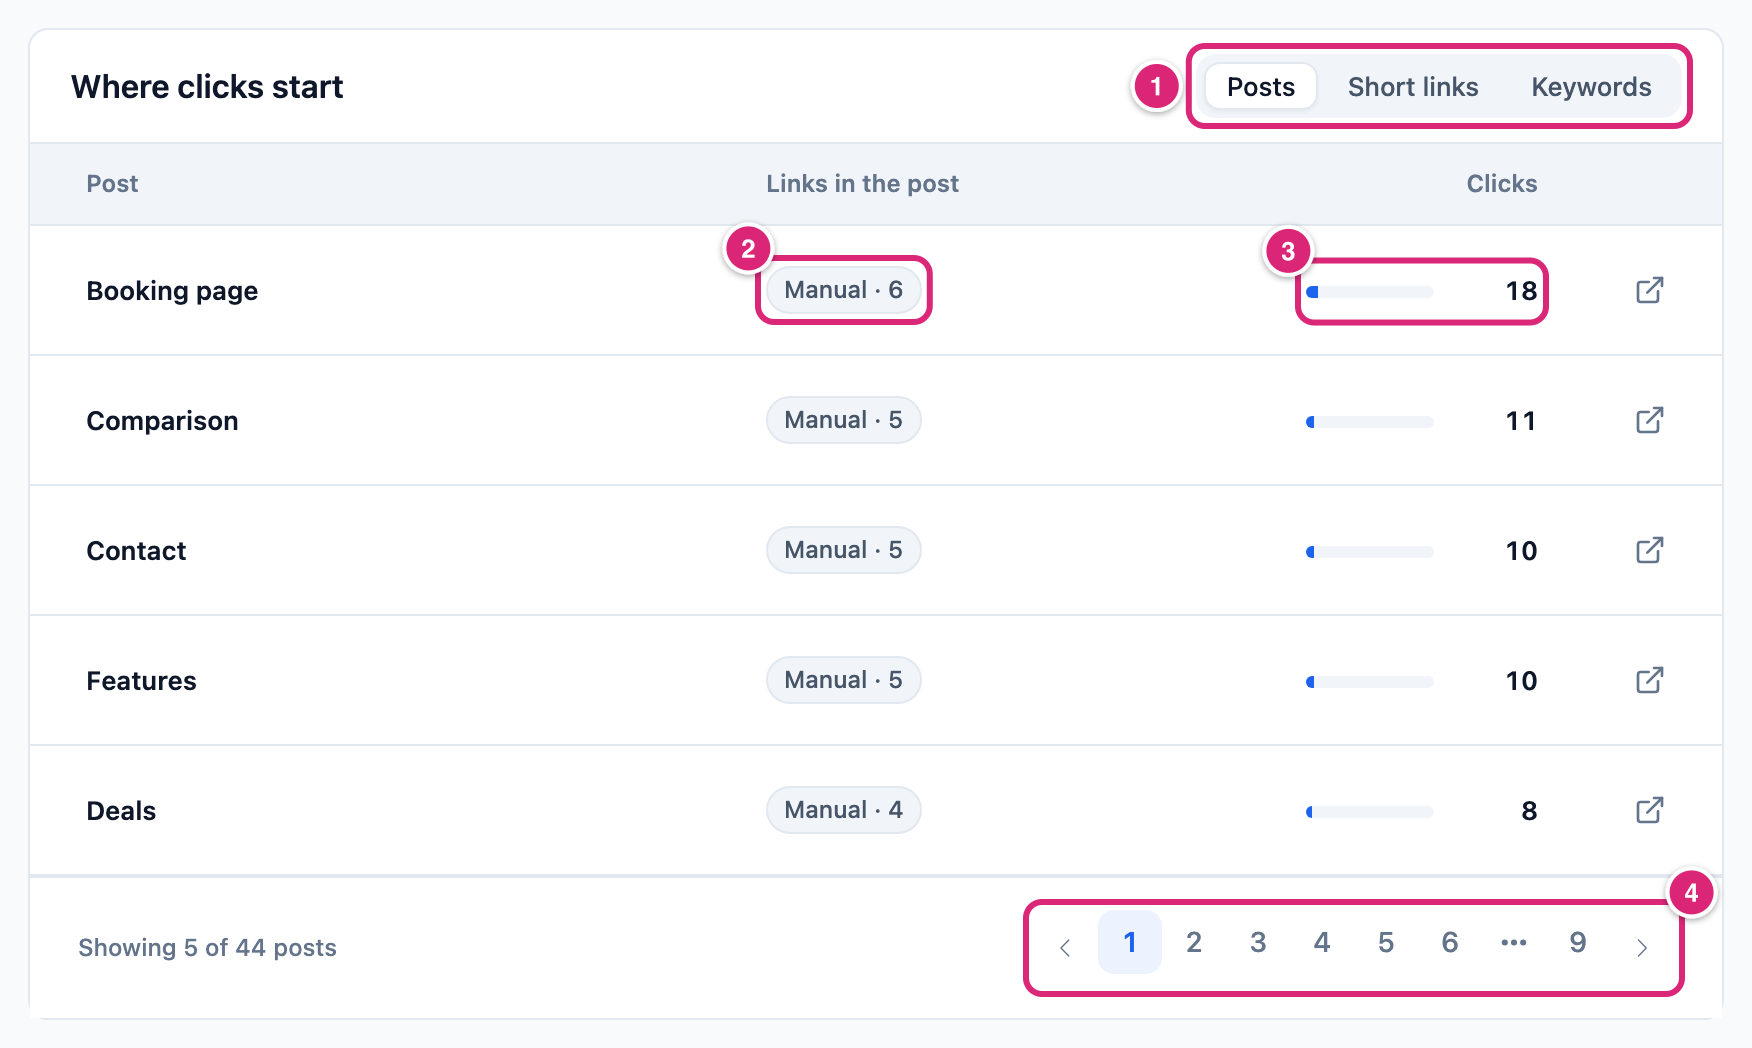The height and width of the screenshot is (1048, 1752).
Task: Select the Features post title
Action: tap(141, 681)
